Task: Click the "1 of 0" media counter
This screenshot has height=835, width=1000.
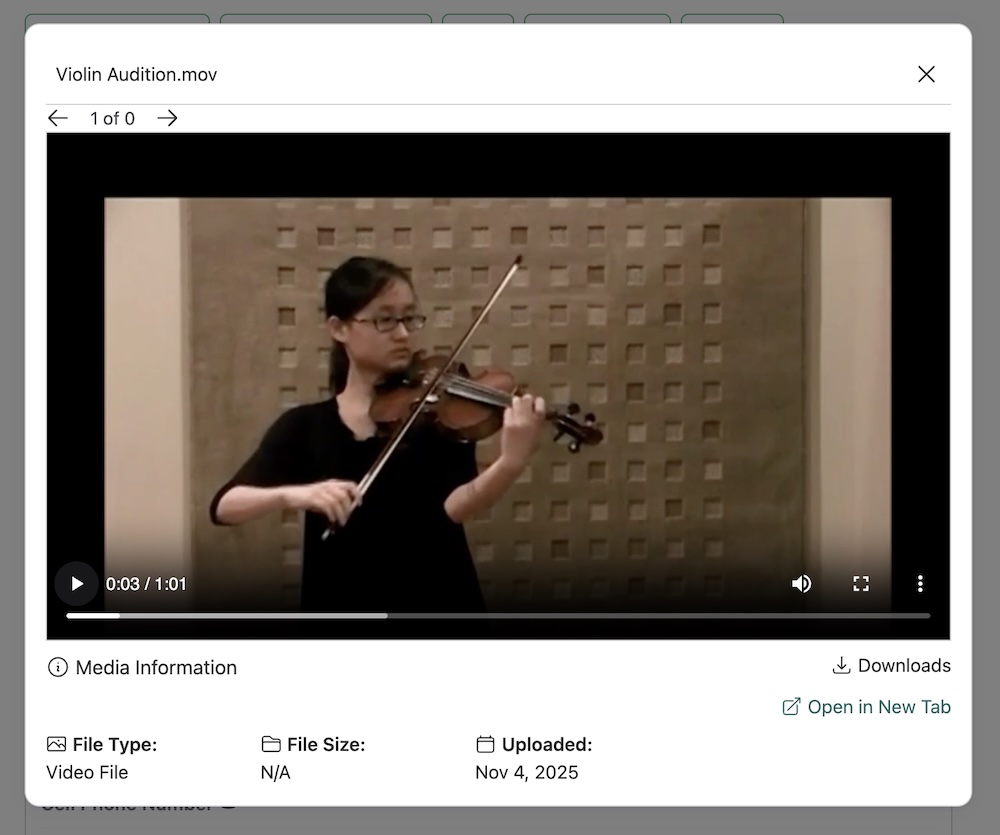Action: [x=112, y=119]
